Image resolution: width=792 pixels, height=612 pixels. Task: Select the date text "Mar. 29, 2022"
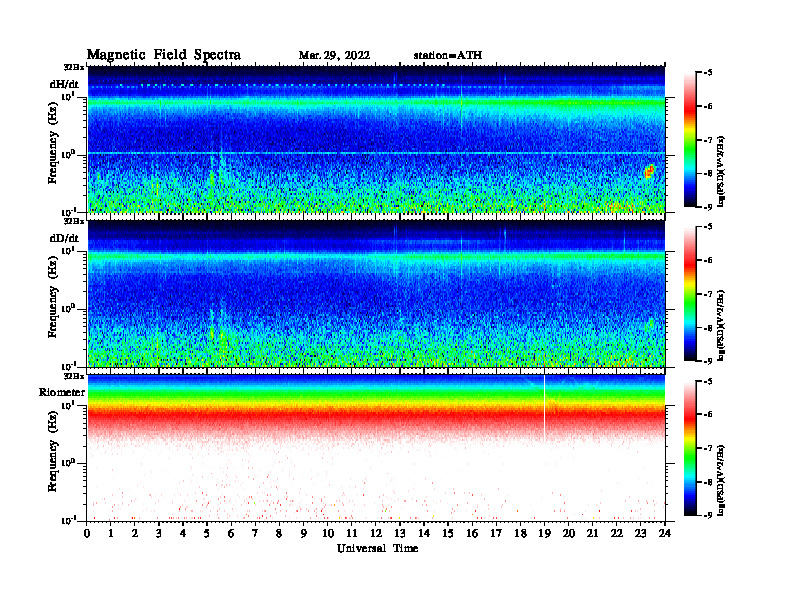pos(334,56)
